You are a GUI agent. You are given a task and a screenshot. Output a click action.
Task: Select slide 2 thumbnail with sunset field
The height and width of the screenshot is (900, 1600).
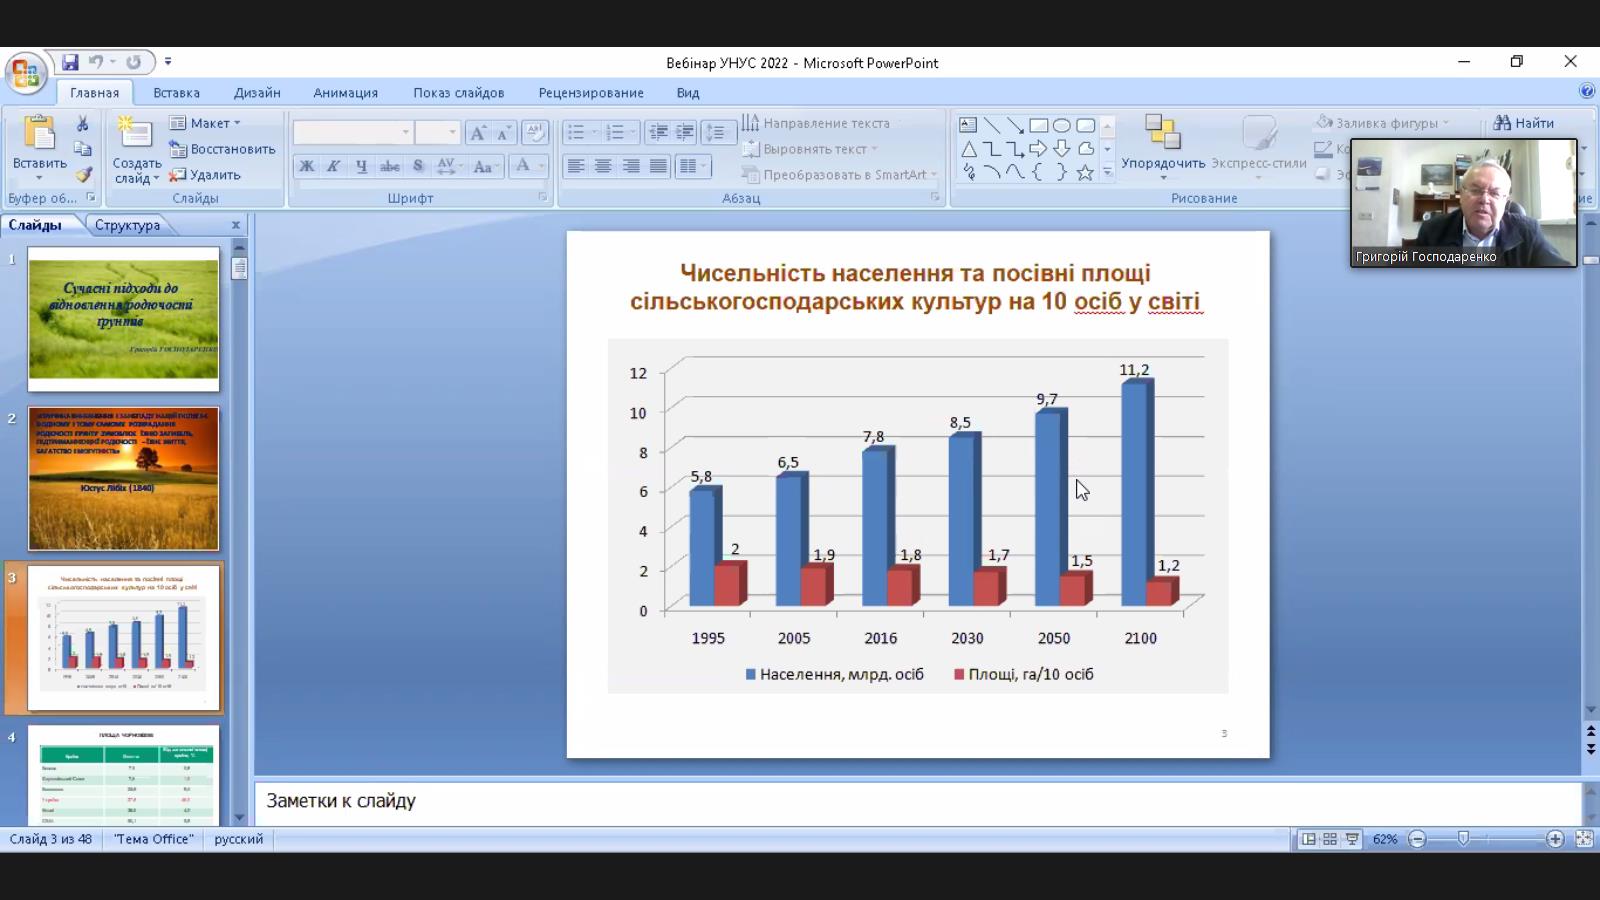point(123,478)
